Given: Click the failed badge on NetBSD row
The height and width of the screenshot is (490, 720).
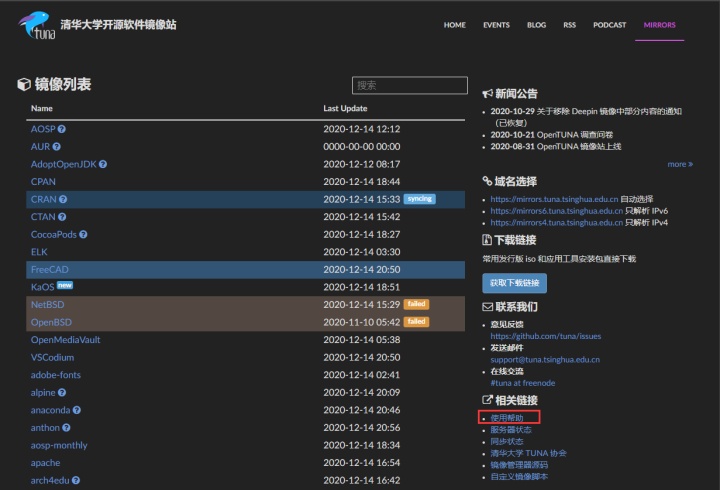Looking at the screenshot, I should click(x=416, y=304).
